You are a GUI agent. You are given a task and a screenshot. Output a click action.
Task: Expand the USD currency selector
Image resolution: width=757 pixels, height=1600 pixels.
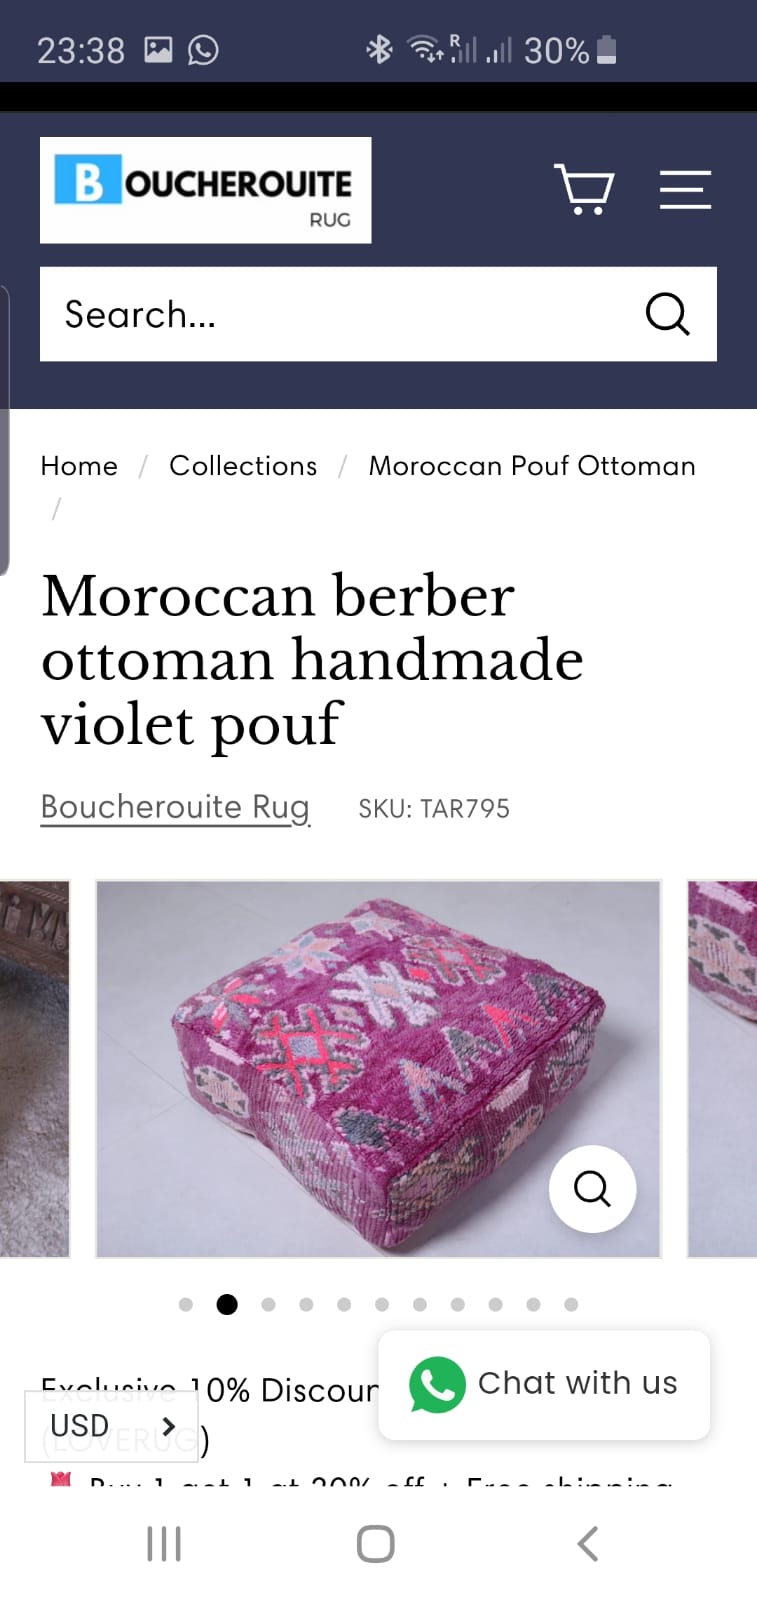click(x=112, y=1426)
